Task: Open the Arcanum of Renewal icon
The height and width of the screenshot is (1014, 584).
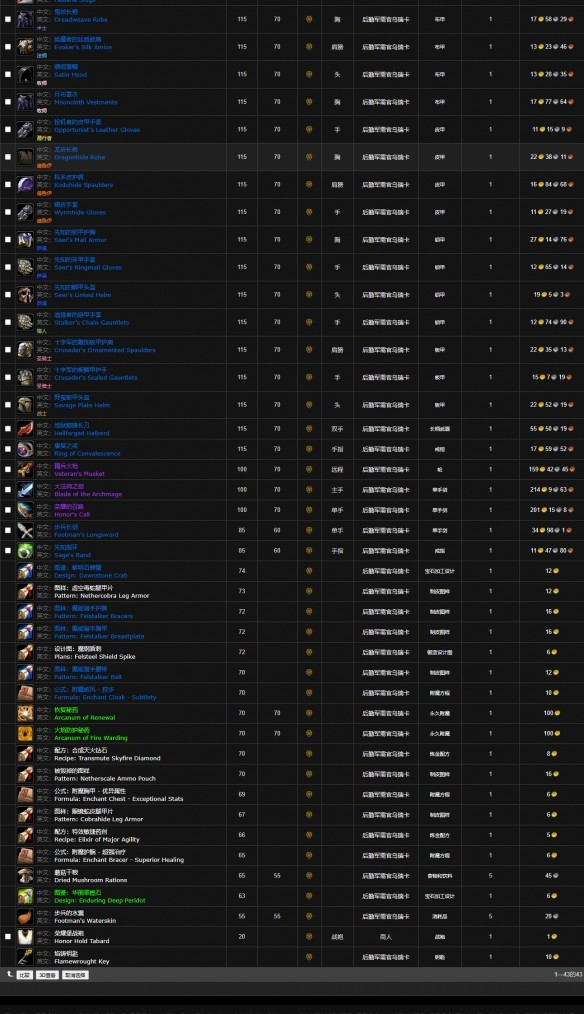Action: (25, 713)
